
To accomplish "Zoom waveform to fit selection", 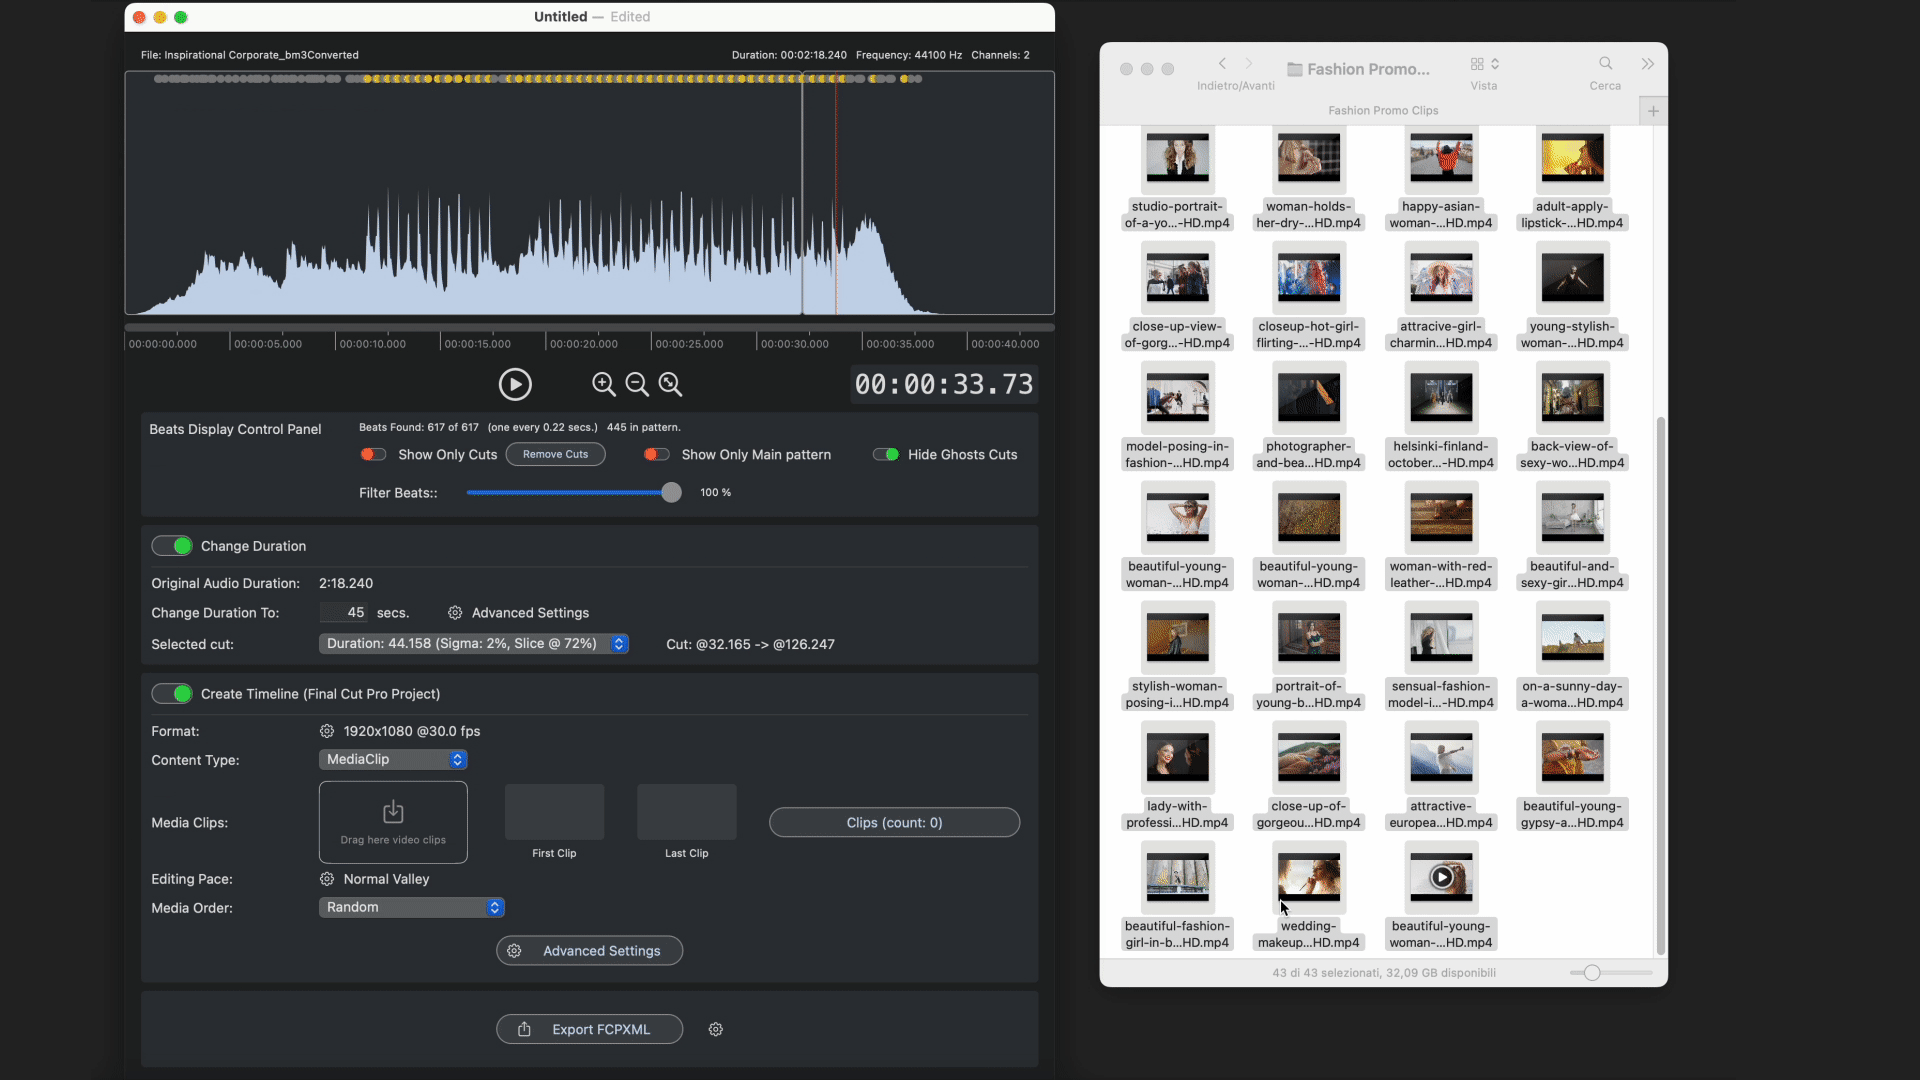I will [670, 384].
